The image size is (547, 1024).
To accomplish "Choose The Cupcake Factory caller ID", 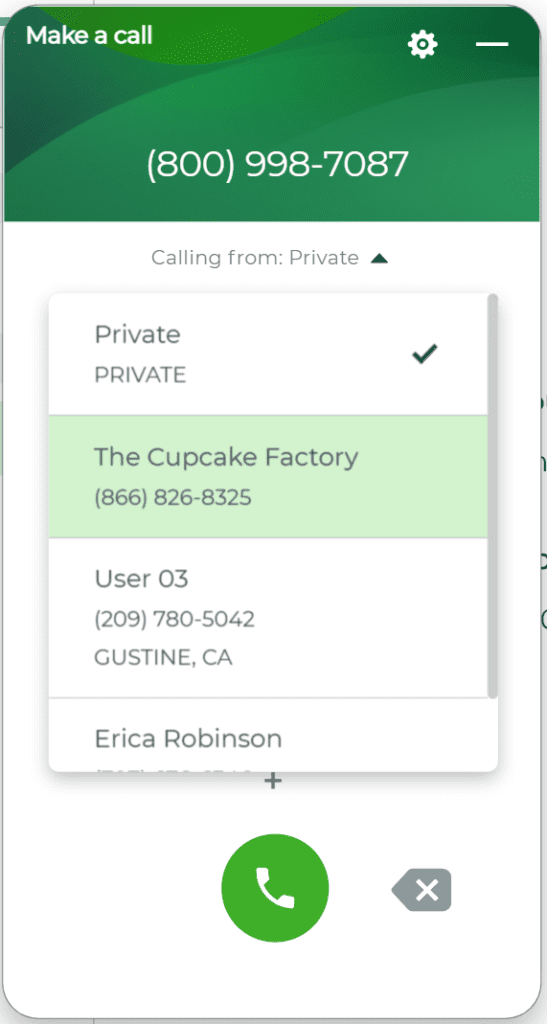I will coord(268,476).
